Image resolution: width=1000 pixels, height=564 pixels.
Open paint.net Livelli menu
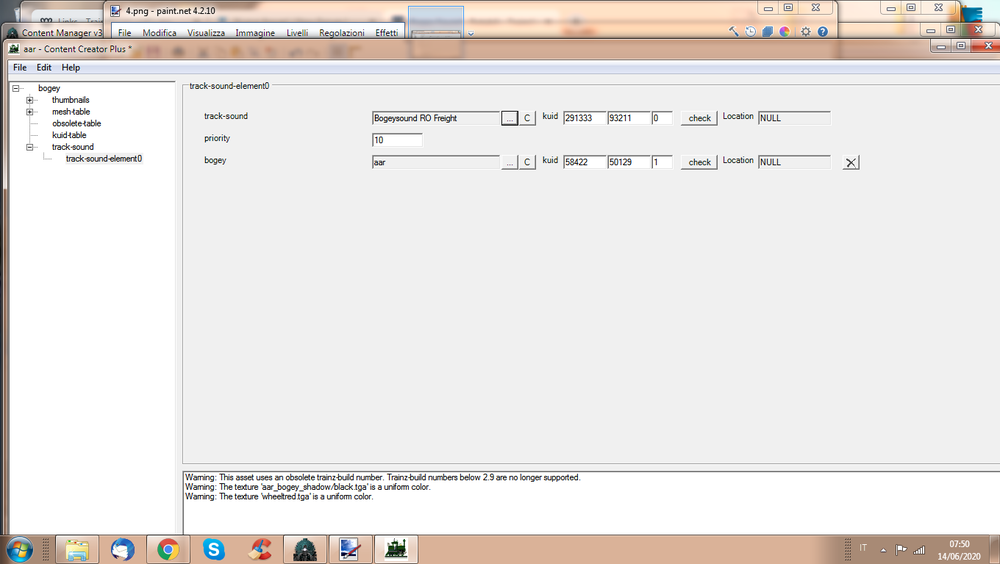(x=297, y=33)
